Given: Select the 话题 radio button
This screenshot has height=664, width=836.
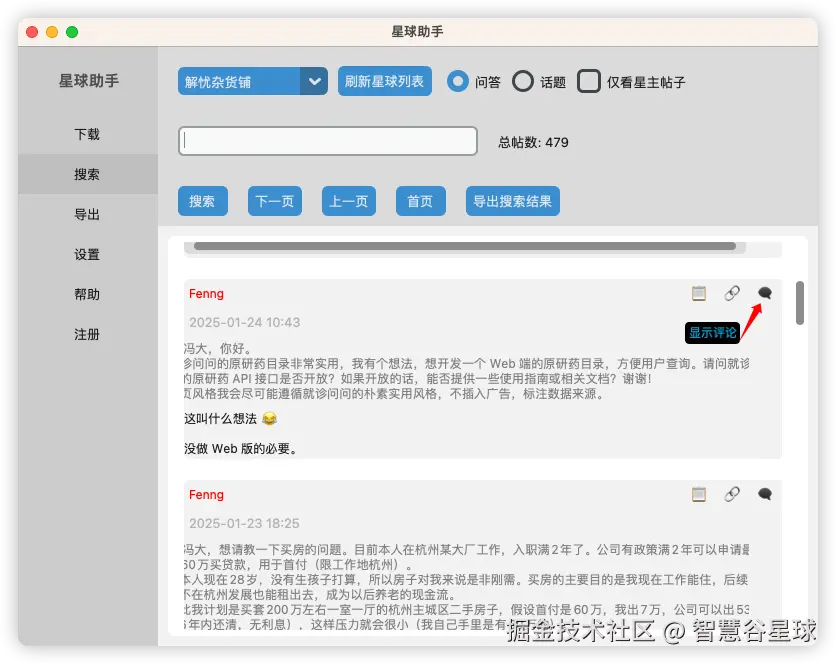Looking at the screenshot, I should point(522,82).
